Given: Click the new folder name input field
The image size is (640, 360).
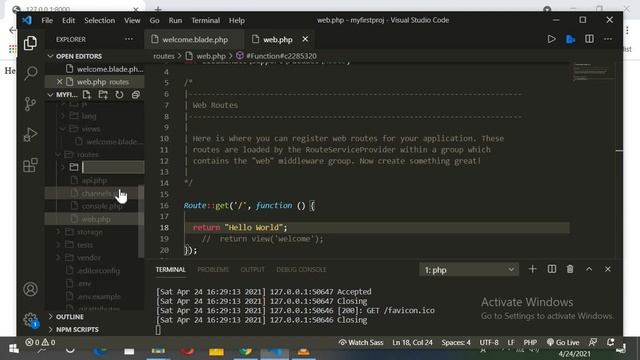Looking at the screenshot, I should (x=113, y=167).
